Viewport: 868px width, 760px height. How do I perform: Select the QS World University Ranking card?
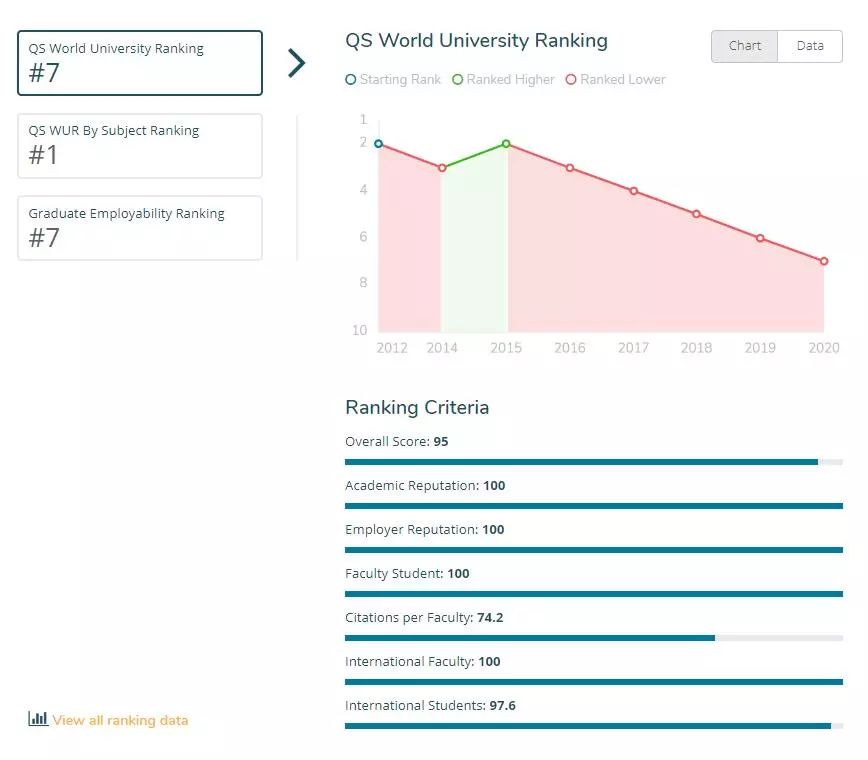(x=140, y=63)
